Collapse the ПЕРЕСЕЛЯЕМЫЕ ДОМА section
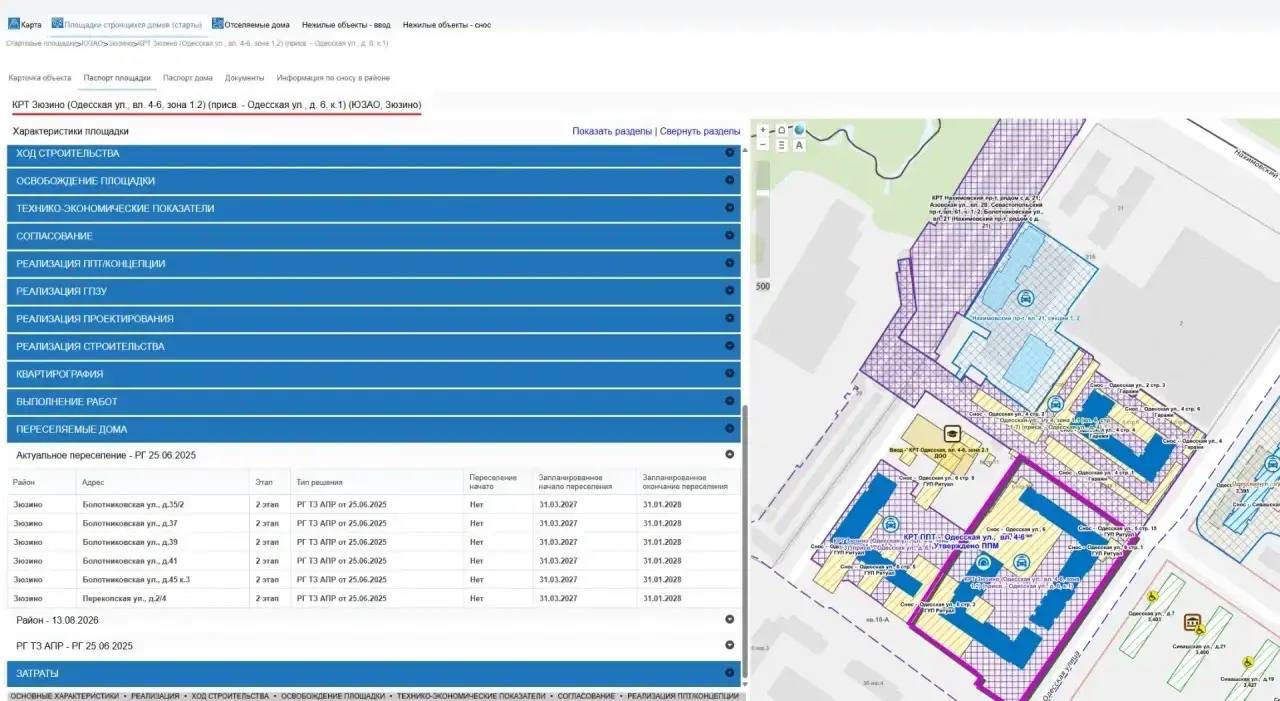The image size is (1280, 701). coord(374,429)
